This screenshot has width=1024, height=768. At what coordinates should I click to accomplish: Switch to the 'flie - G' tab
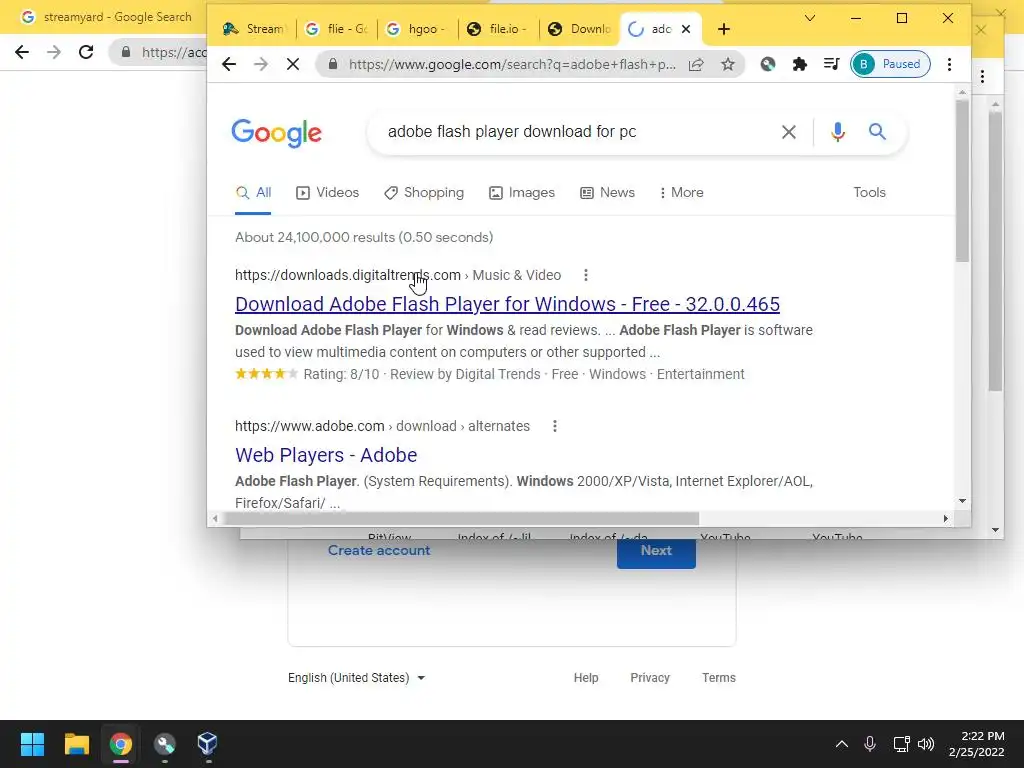point(338,29)
